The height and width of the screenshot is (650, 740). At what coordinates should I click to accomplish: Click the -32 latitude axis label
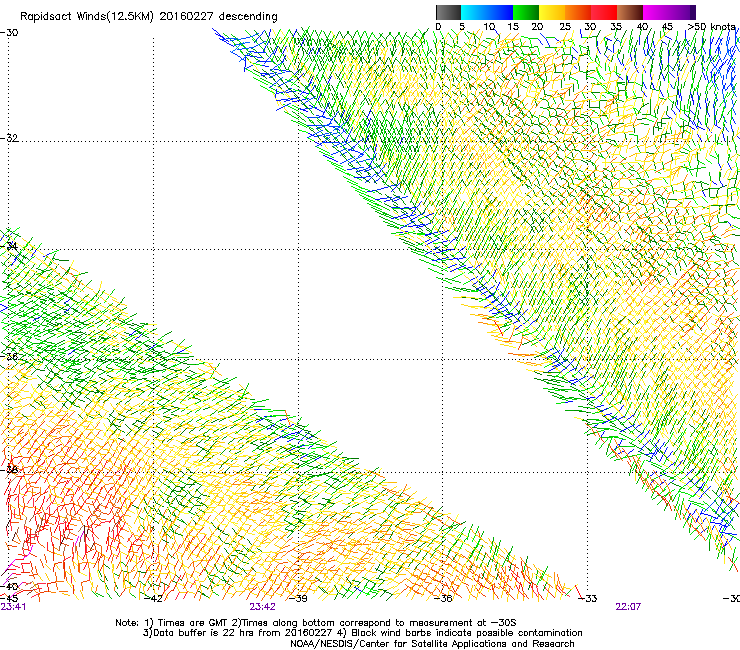click(x=9, y=138)
